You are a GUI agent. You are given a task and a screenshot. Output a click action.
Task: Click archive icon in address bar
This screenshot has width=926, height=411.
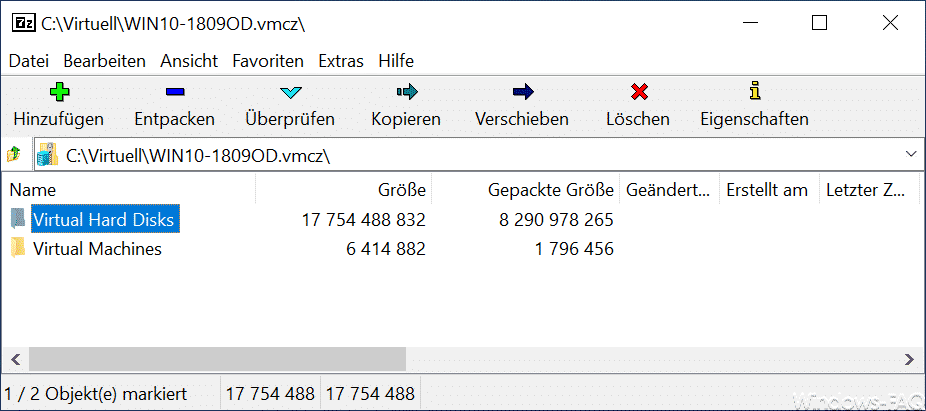pos(48,155)
